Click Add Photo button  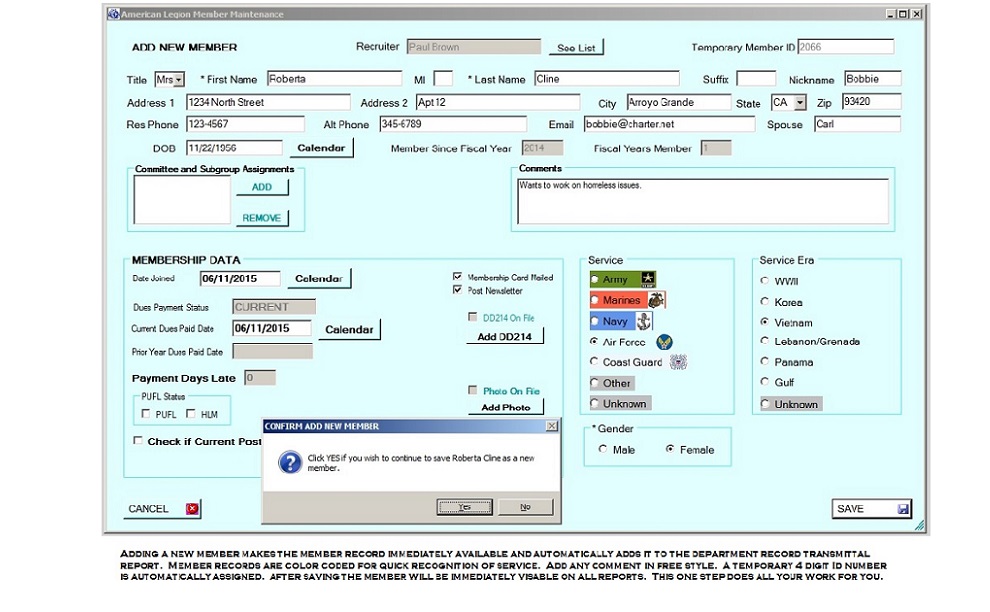(506, 407)
